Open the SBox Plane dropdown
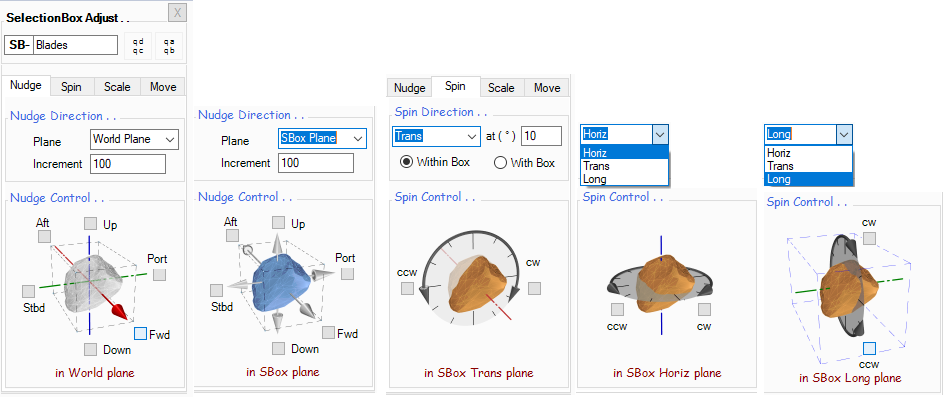947x397 pixels. pyautogui.click(x=322, y=138)
